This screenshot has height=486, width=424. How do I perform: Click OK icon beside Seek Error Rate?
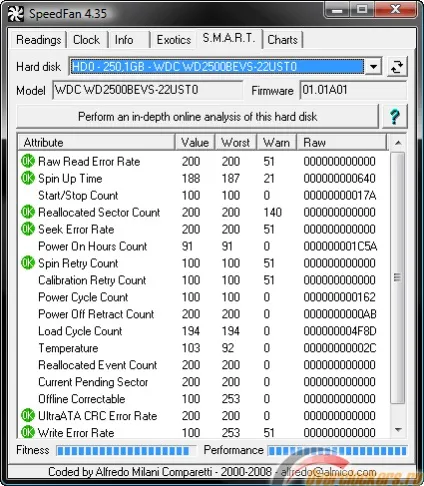pyautogui.click(x=28, y=229)
